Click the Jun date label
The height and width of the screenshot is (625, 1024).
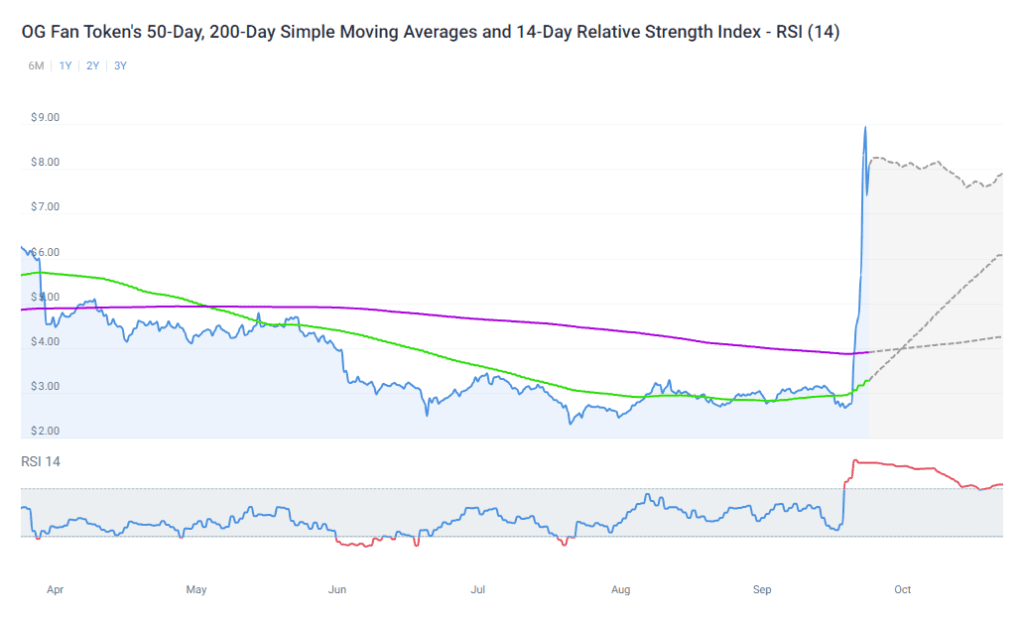click(x=337, y=590)
